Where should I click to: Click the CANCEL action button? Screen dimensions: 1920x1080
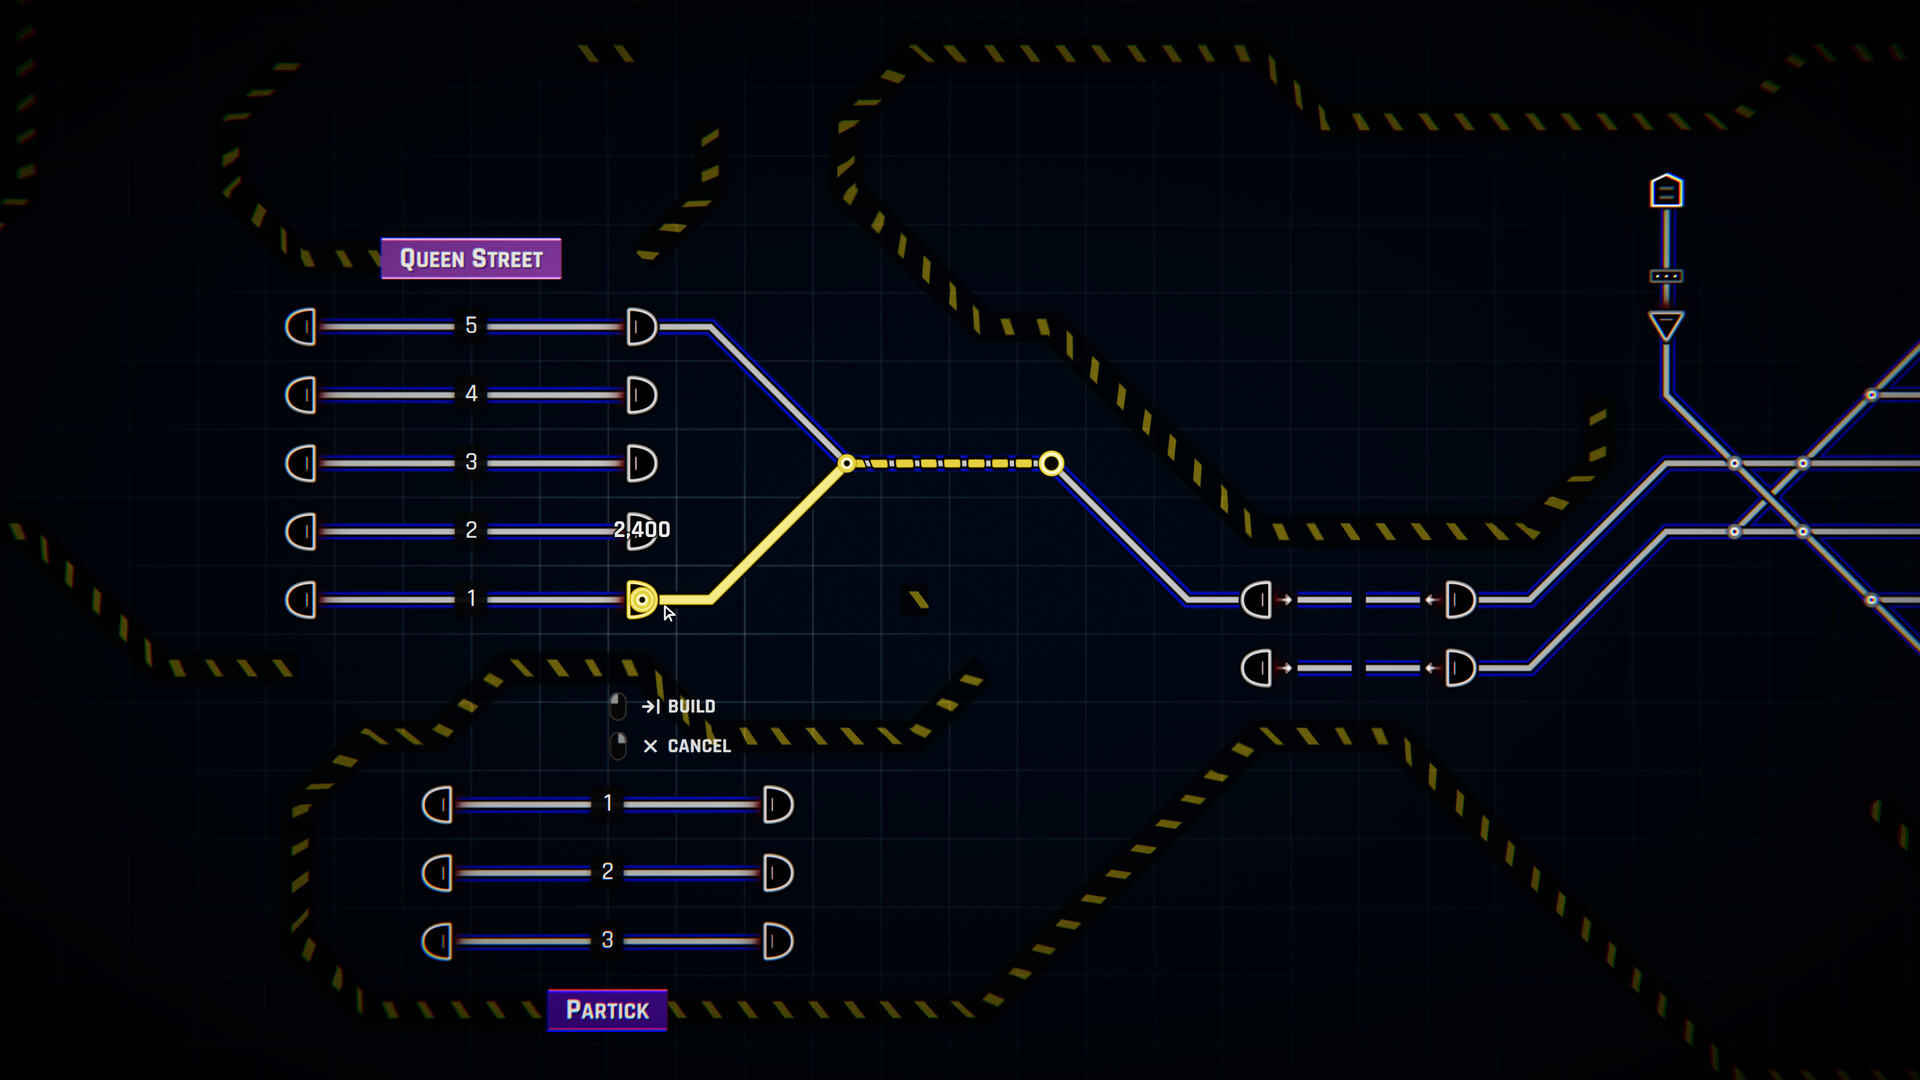tap(686, 745)
